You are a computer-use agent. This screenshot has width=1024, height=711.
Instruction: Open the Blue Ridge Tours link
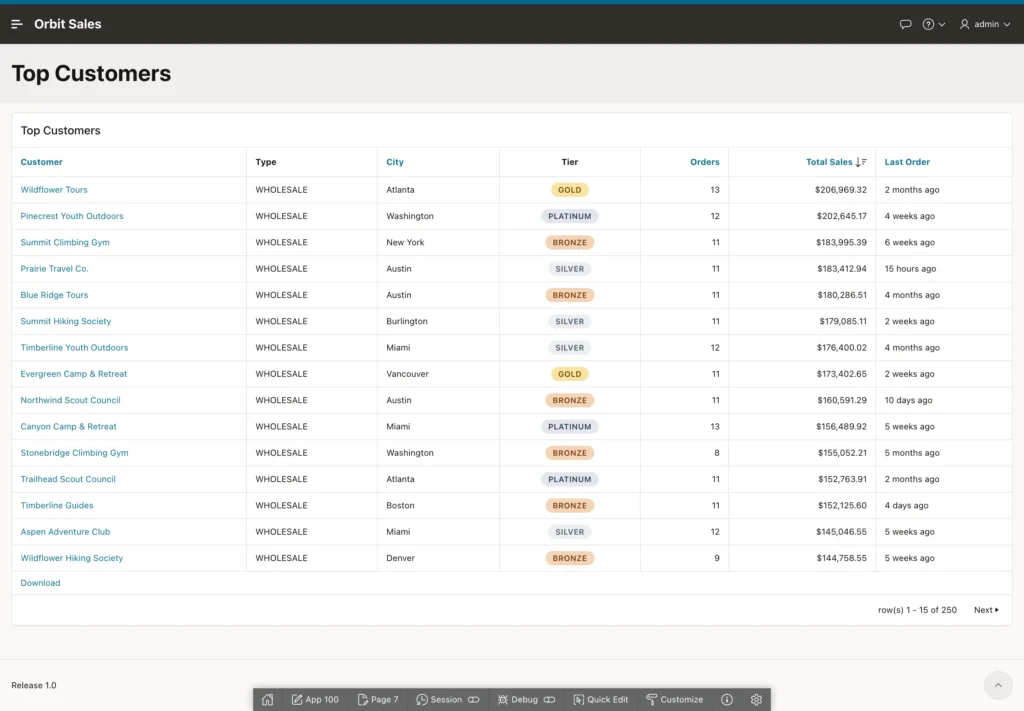(54, 295)
